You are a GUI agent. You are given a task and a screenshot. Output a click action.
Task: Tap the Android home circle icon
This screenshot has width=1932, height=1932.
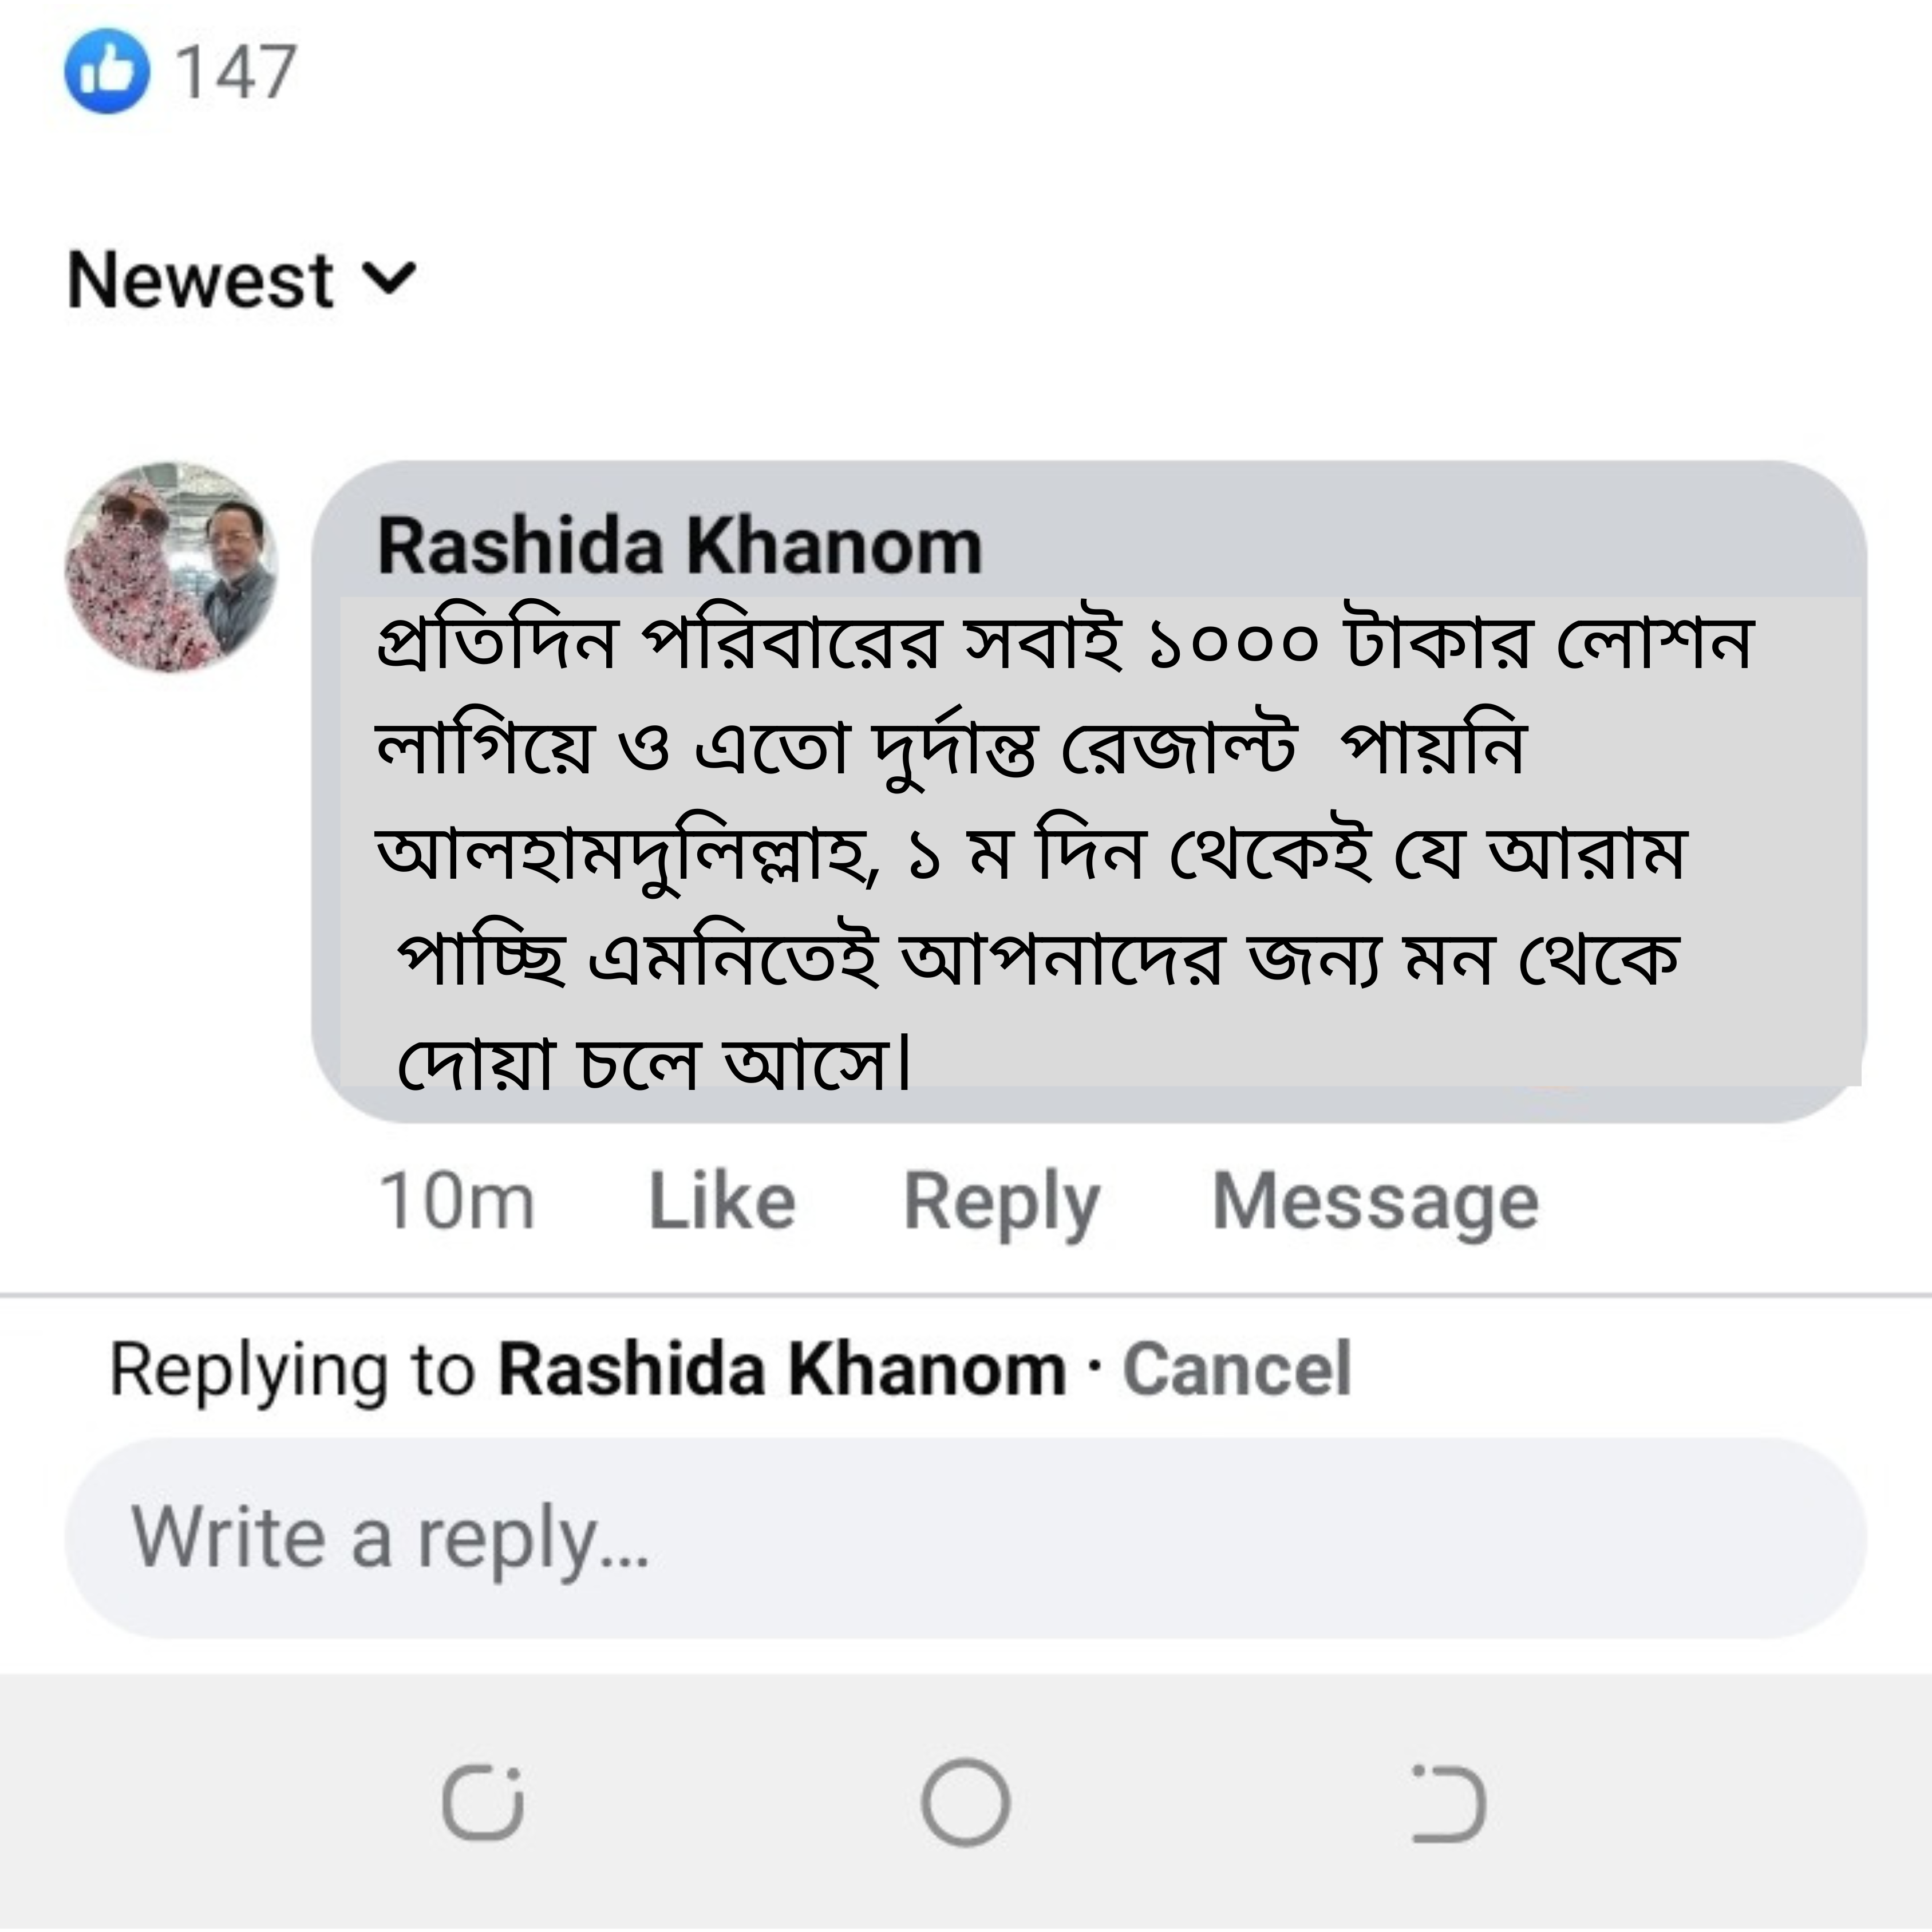coord(966,1800)
